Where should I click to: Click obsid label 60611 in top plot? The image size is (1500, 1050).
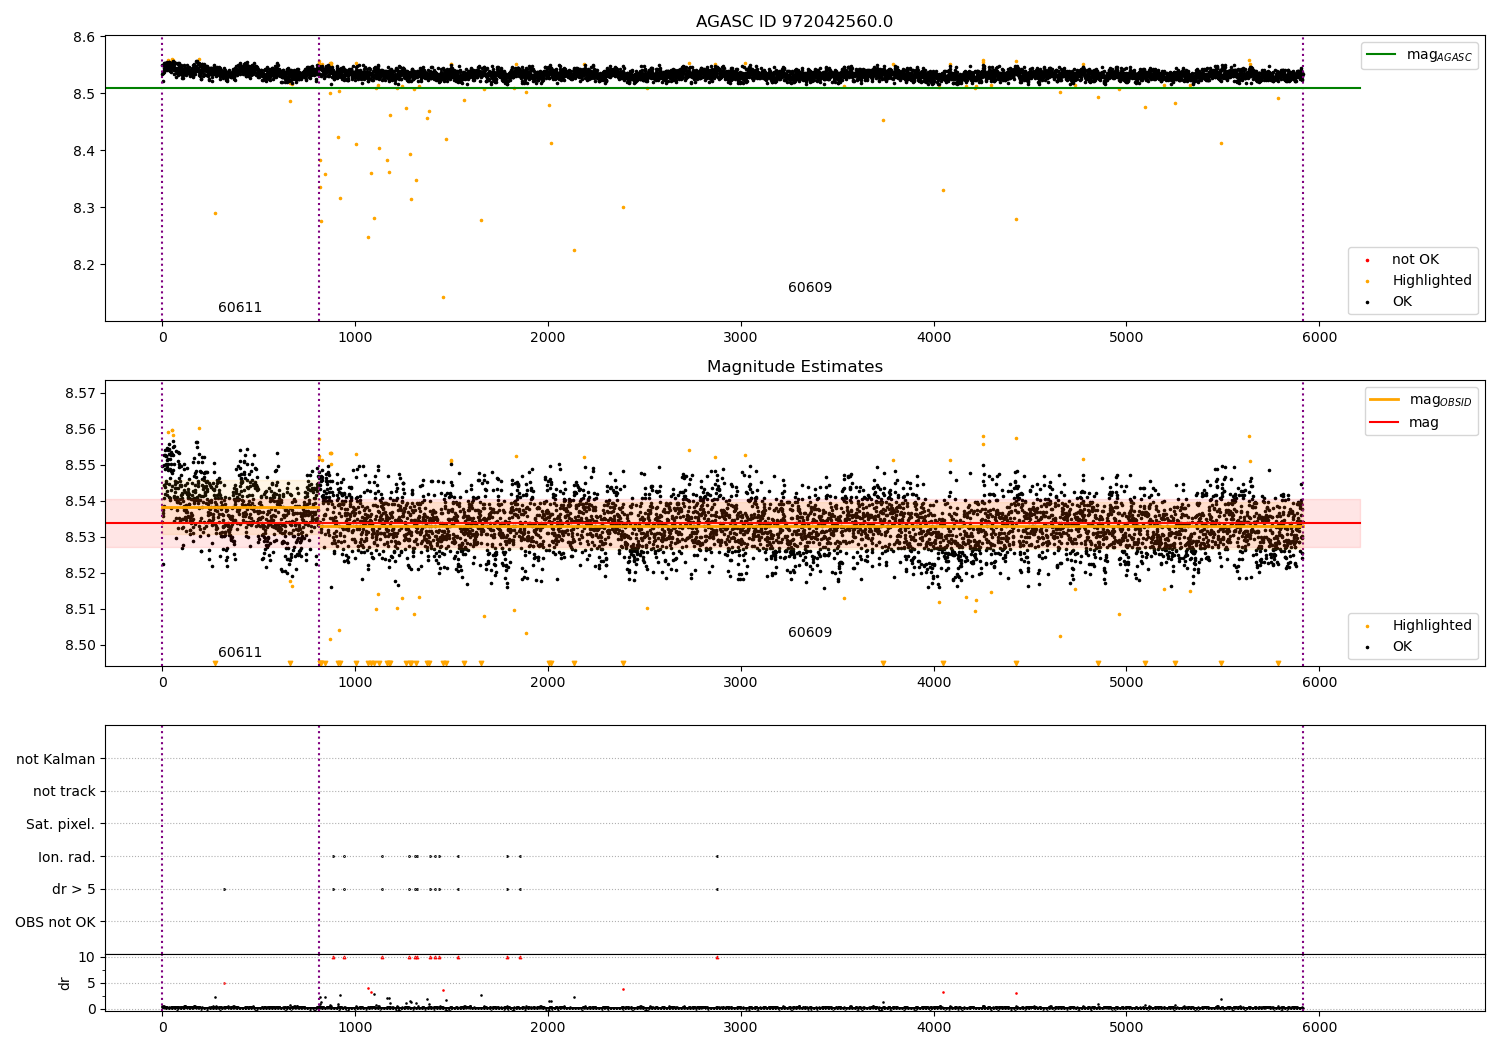[x=240, y=308]
